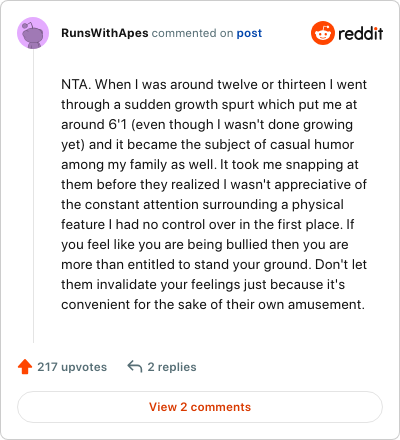
Task: Upvote the comment with orange arrow
Action: [x=25, y=367]
